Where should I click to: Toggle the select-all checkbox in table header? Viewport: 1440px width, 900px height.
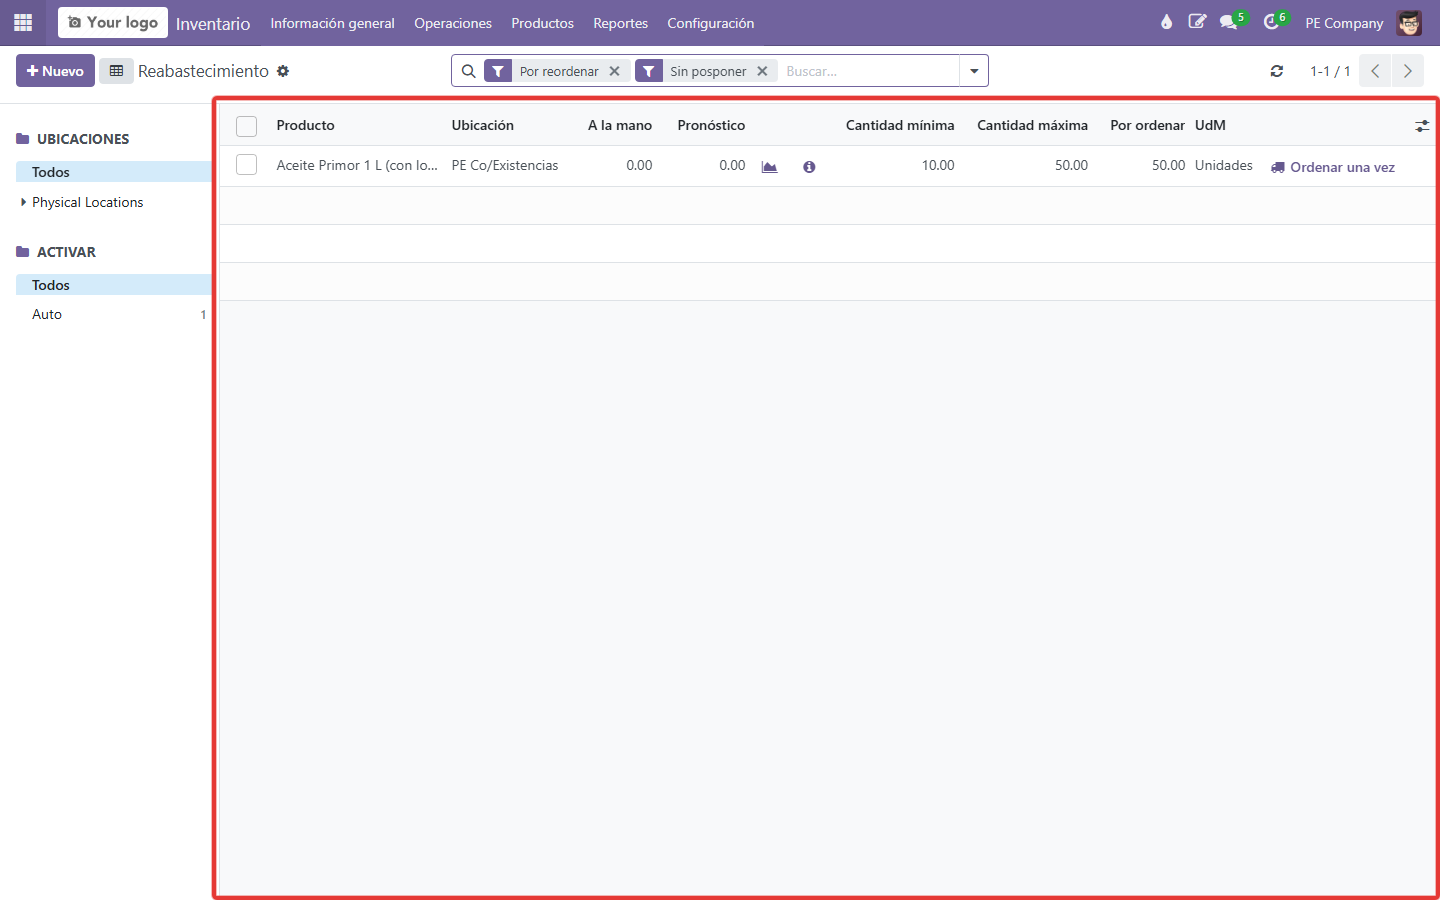point(247,126)
